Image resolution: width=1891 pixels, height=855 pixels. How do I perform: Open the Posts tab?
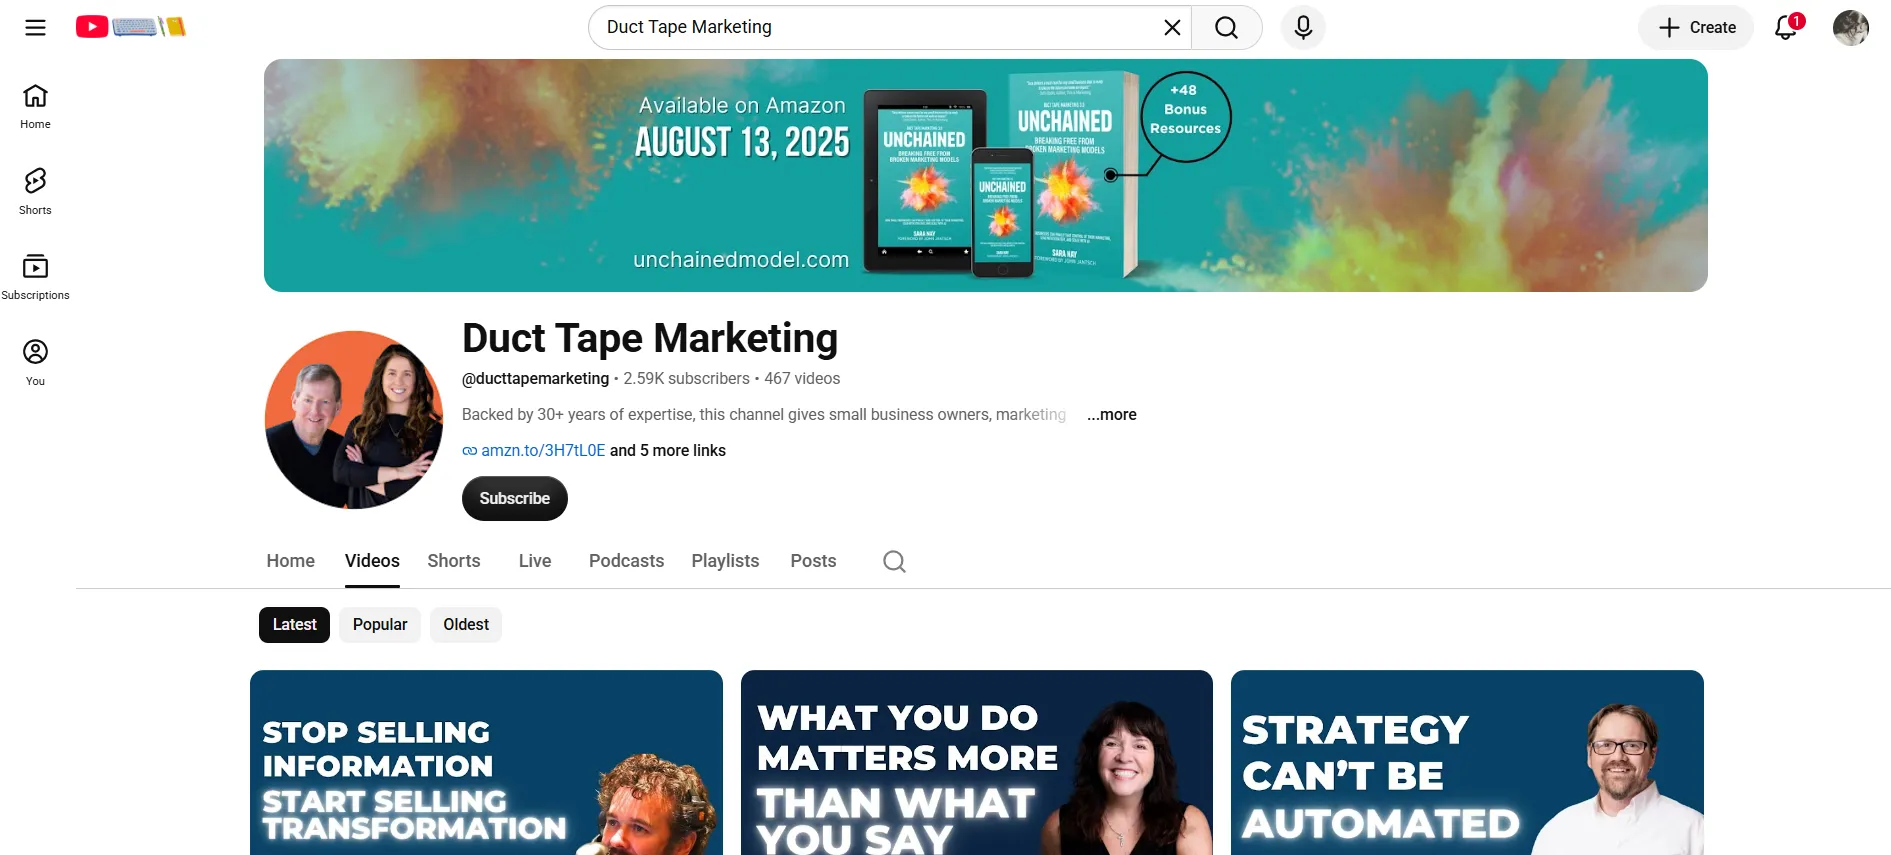[x=813, y=561]
